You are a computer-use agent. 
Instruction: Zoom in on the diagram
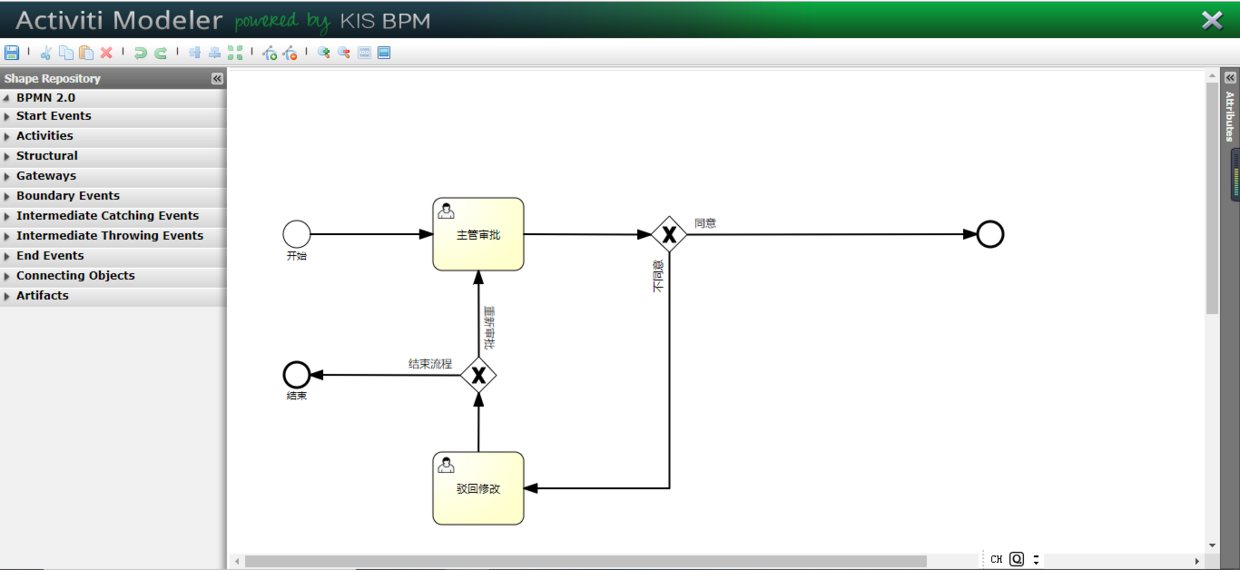coord(324,53)
